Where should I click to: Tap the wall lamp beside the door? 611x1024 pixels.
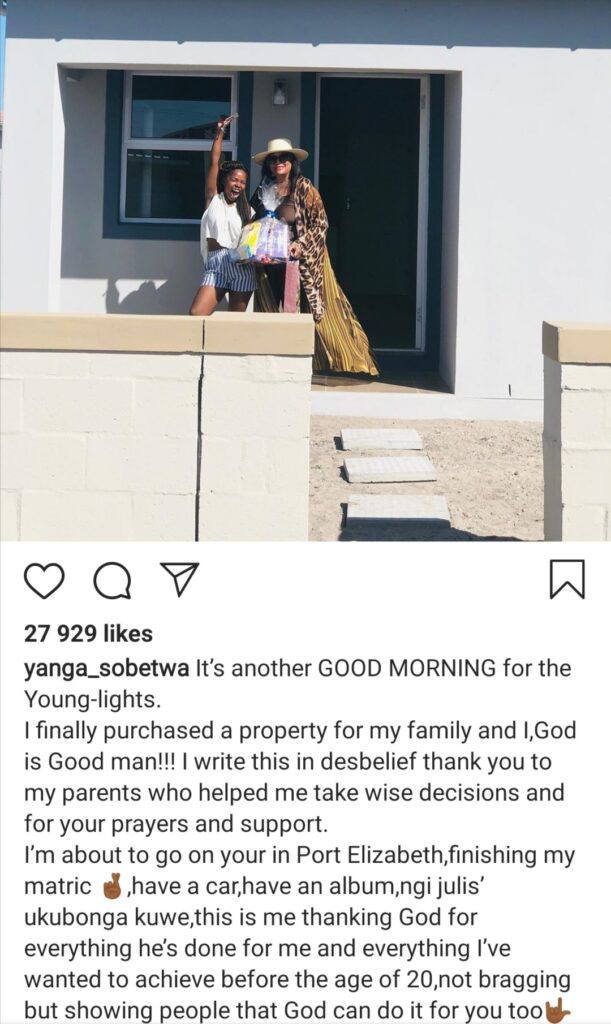(280, 91)
